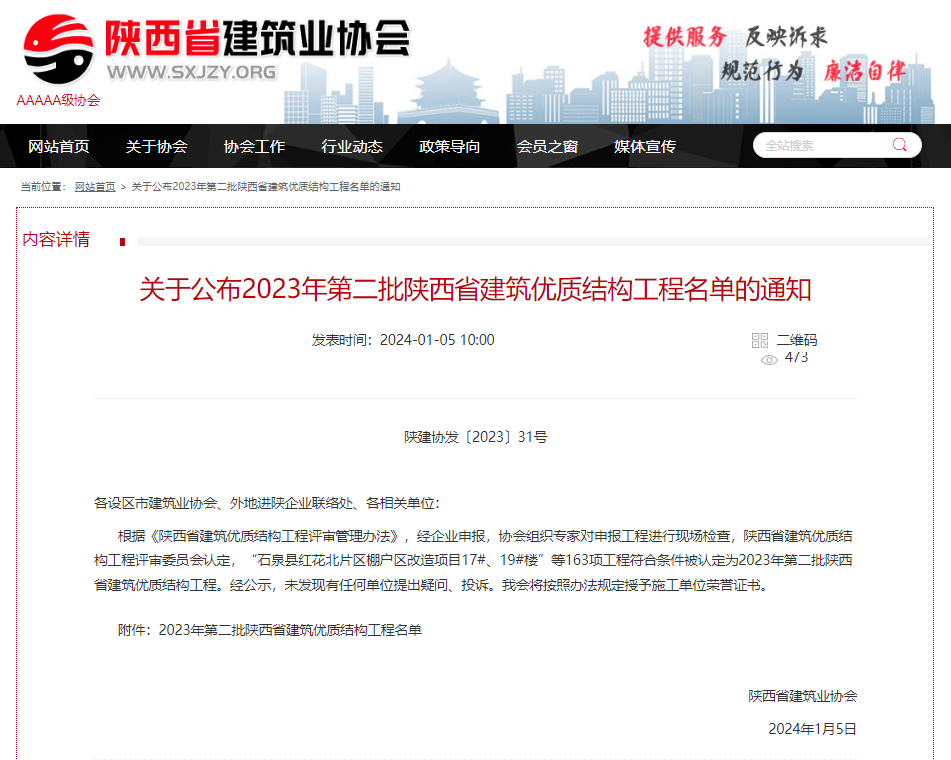Click the 网站首页 breadcrumb link

point(95,187)
